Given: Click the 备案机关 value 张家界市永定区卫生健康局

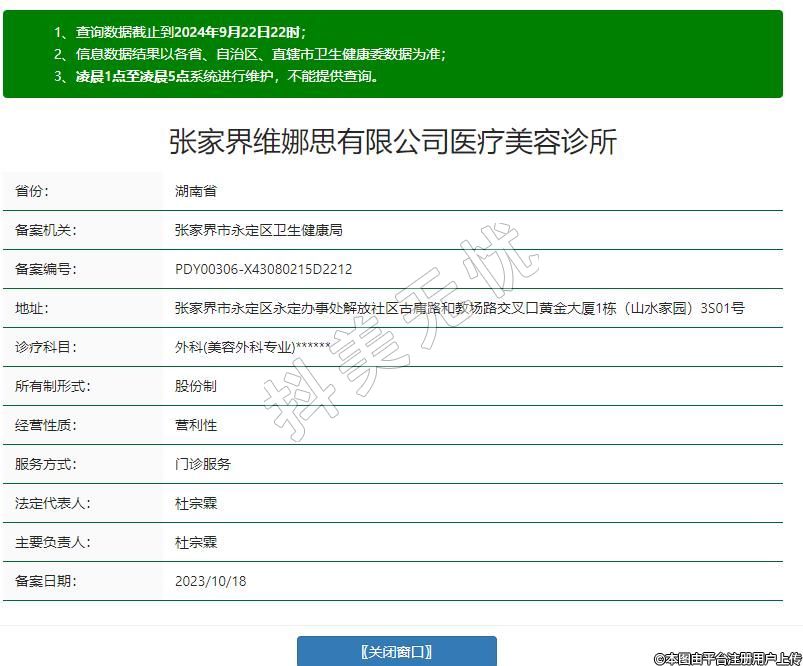Looking at the screenshot, I should point(258,230).
